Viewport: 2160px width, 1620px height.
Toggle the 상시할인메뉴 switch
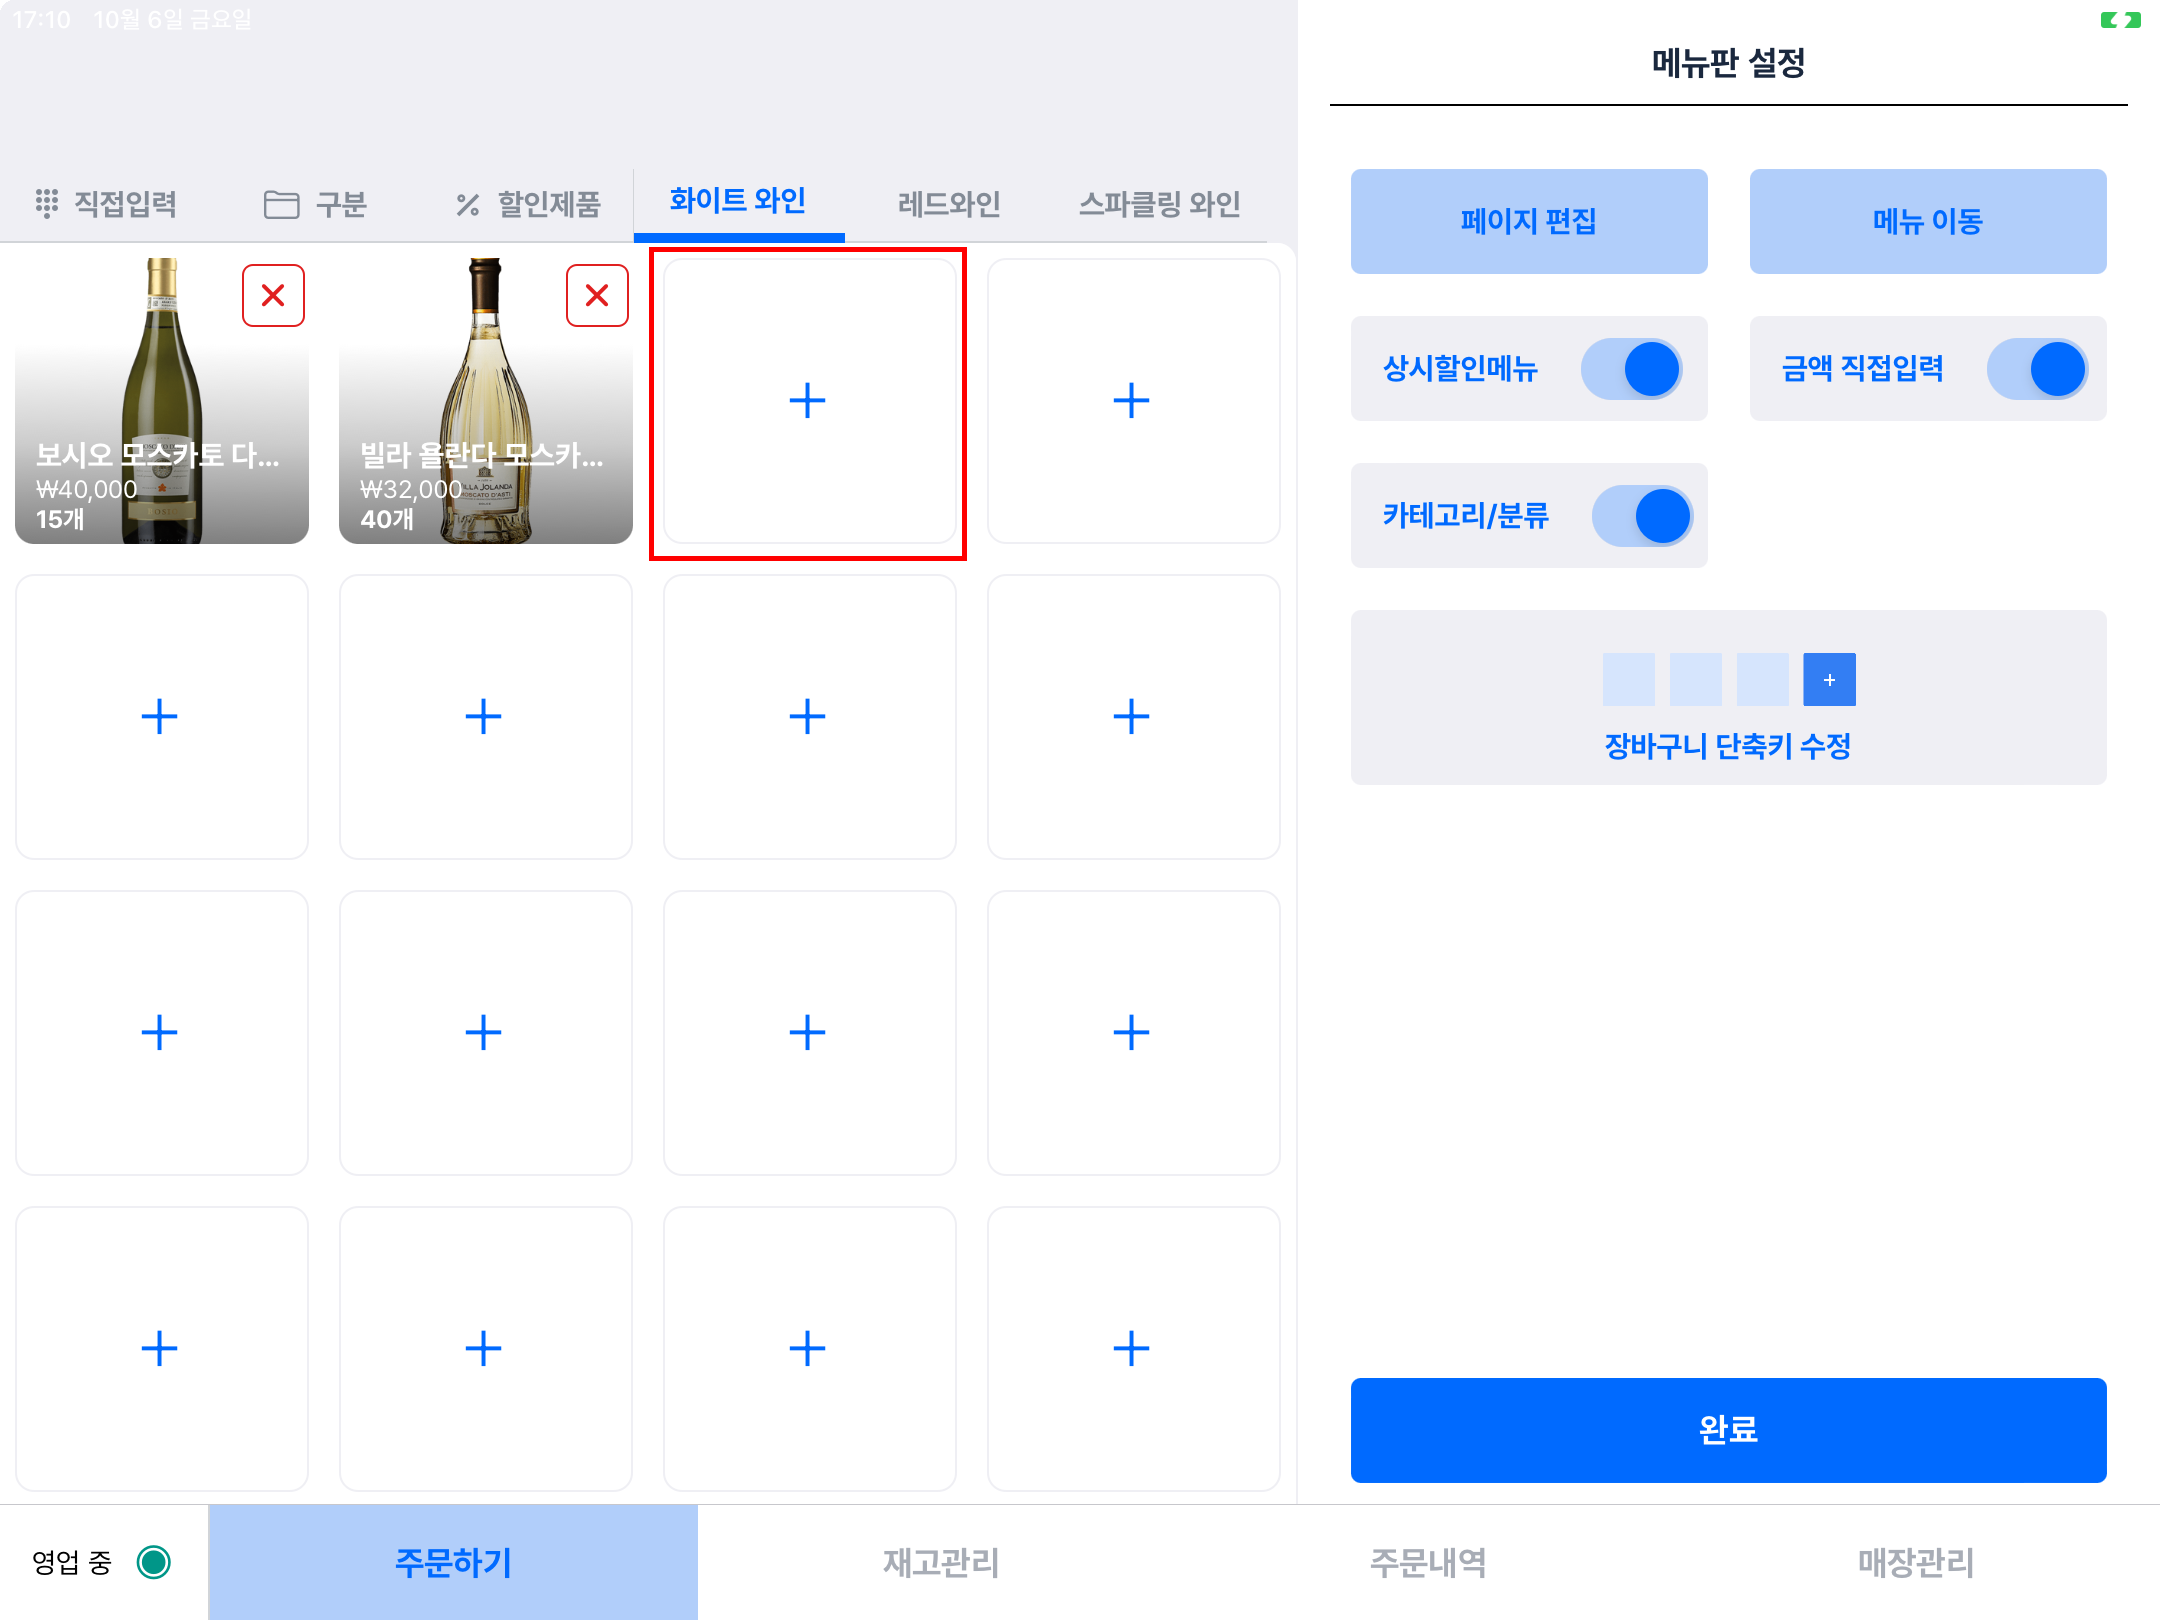point(1631,369)
